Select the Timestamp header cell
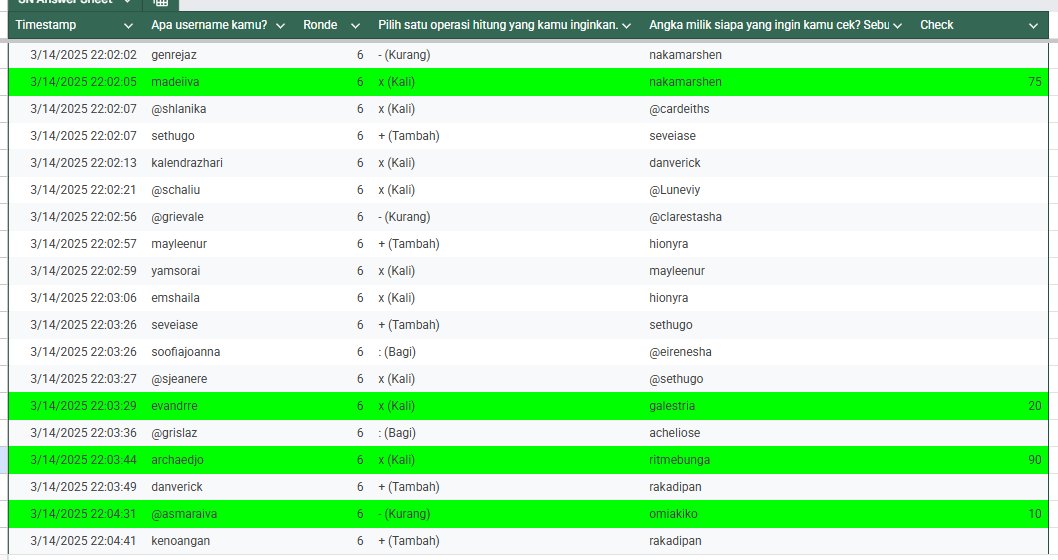1058x560 pixels. click(76, 25)
